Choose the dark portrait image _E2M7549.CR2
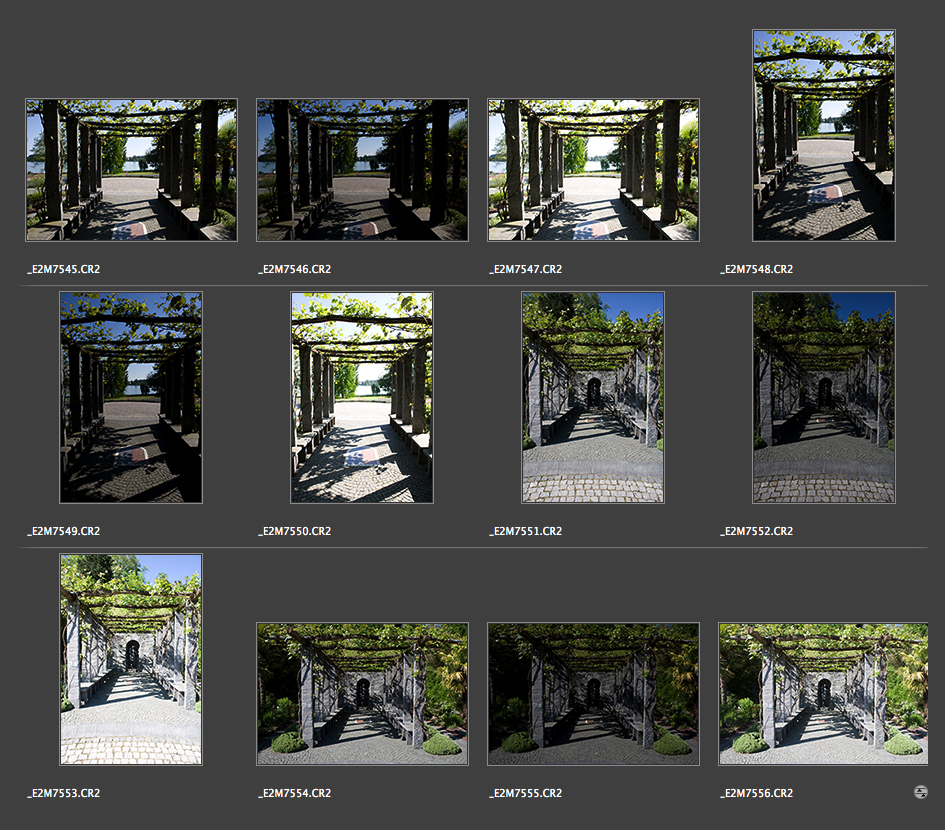The width and height of the screenshot is (945, 830). coord(131,397)
